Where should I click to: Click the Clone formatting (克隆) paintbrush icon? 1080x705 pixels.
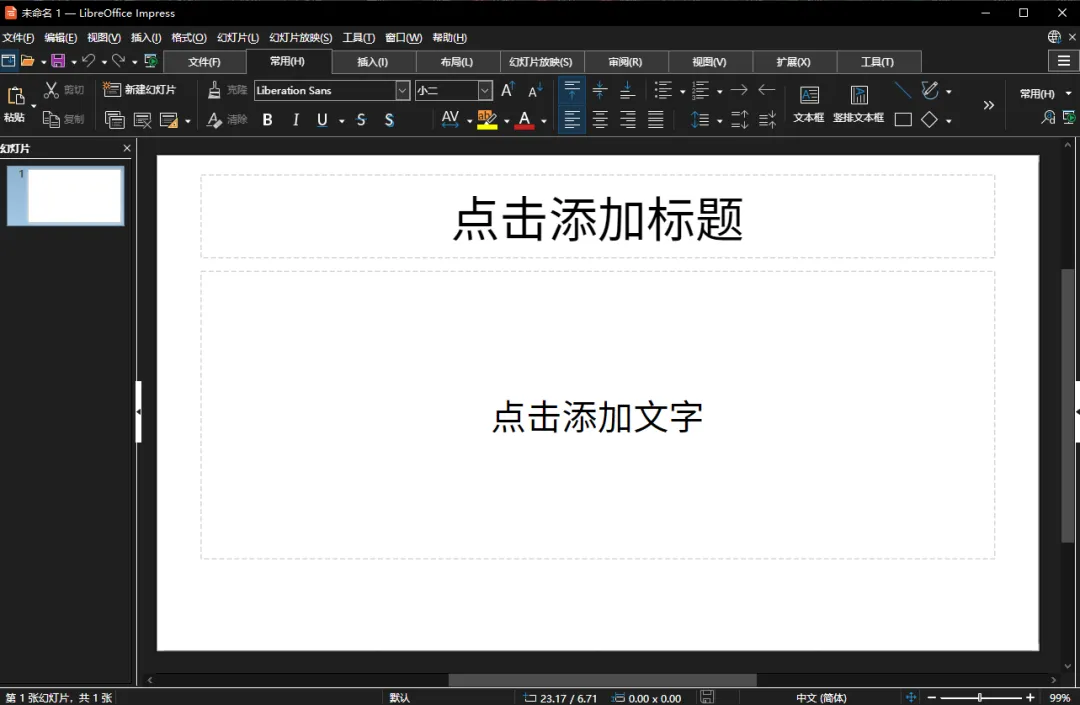click(x=214, y=90)
